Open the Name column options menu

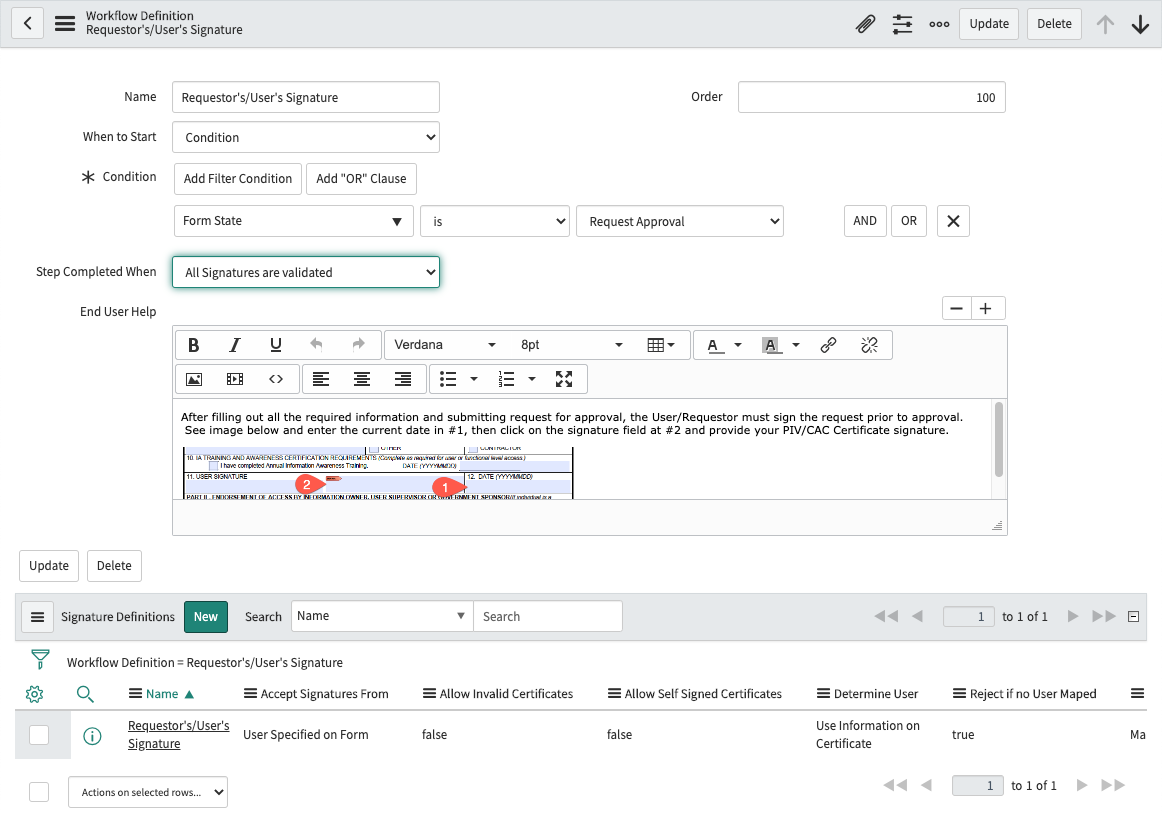point(136,694)
